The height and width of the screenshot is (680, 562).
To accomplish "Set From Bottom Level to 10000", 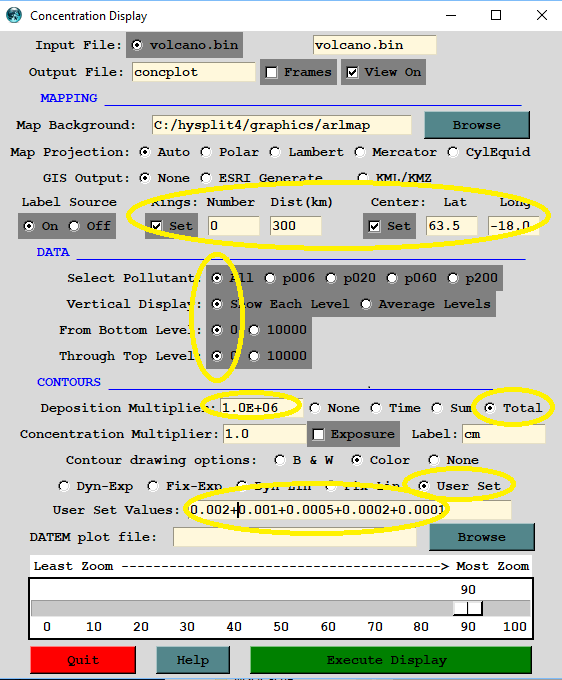I will point(254,330).
